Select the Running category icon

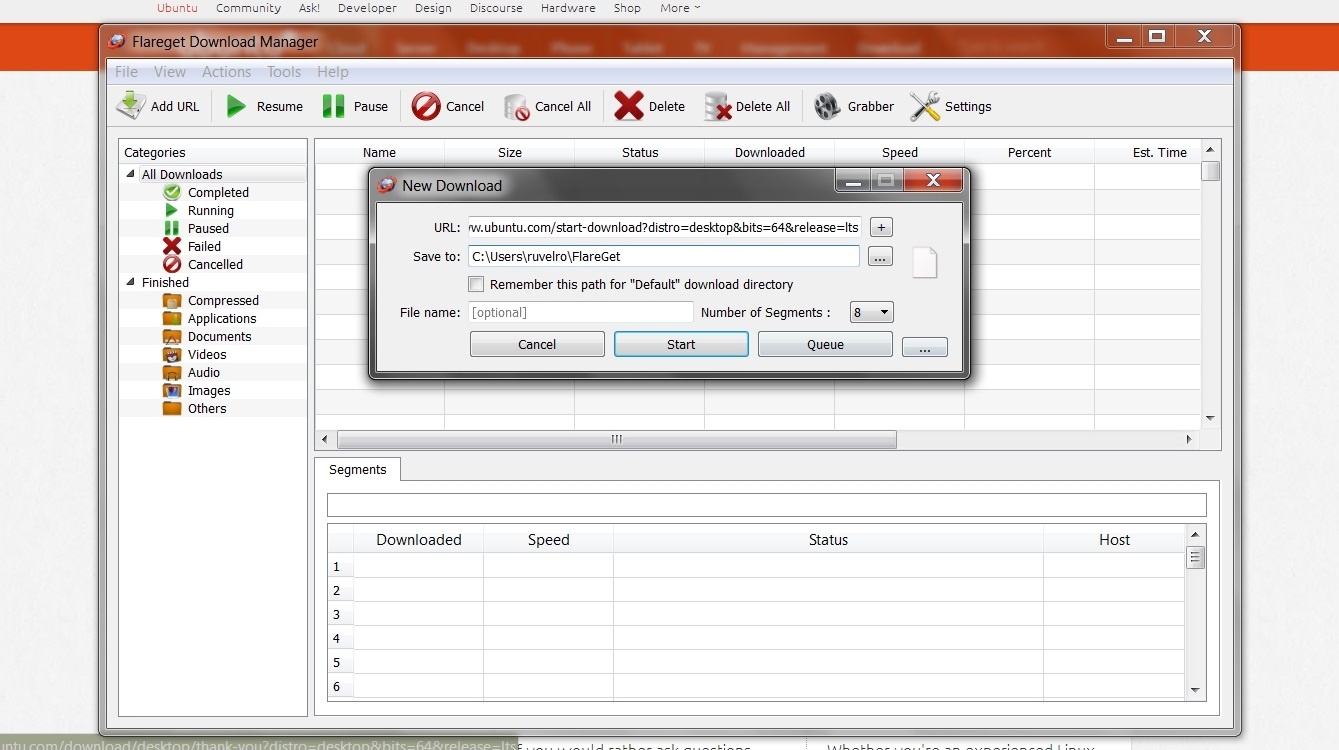pyautogui.click(x=172, y=210)
